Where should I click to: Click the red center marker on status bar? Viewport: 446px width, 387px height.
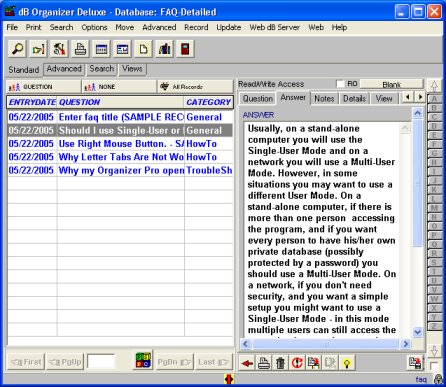[229, 379]
